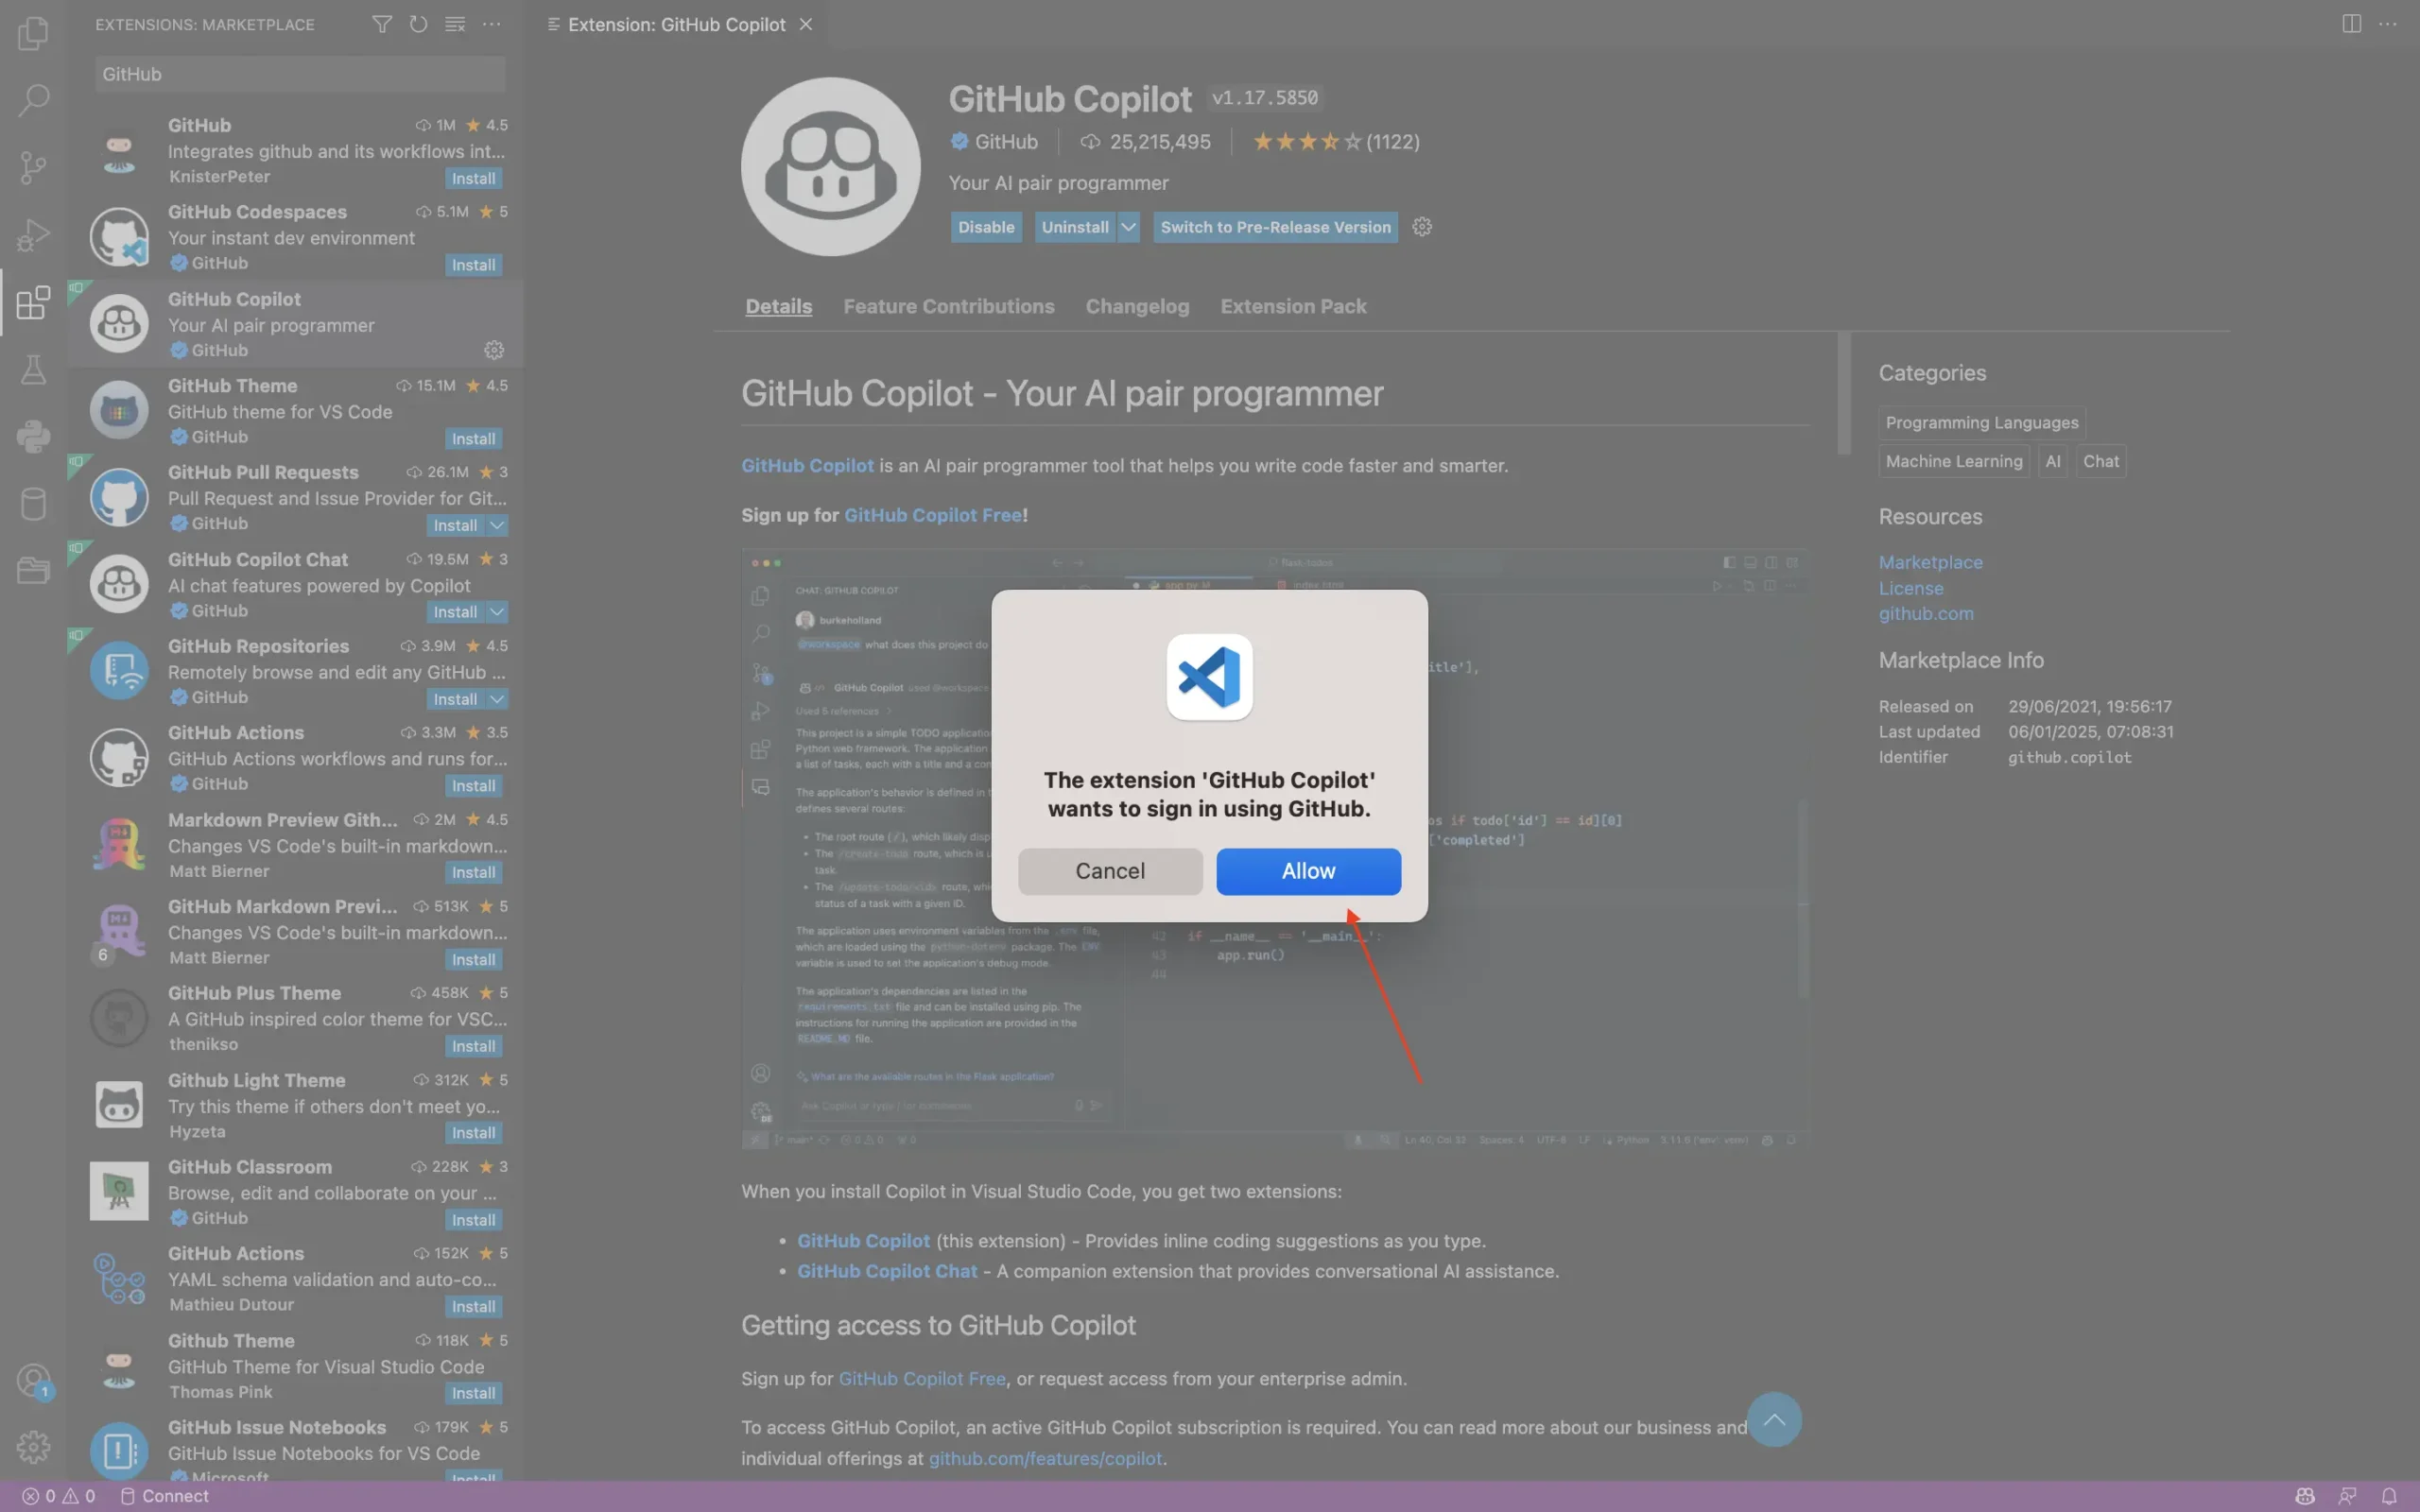Click the GitHub search field in Marketplace
2420x1512 pixels.
coord(300,74)
